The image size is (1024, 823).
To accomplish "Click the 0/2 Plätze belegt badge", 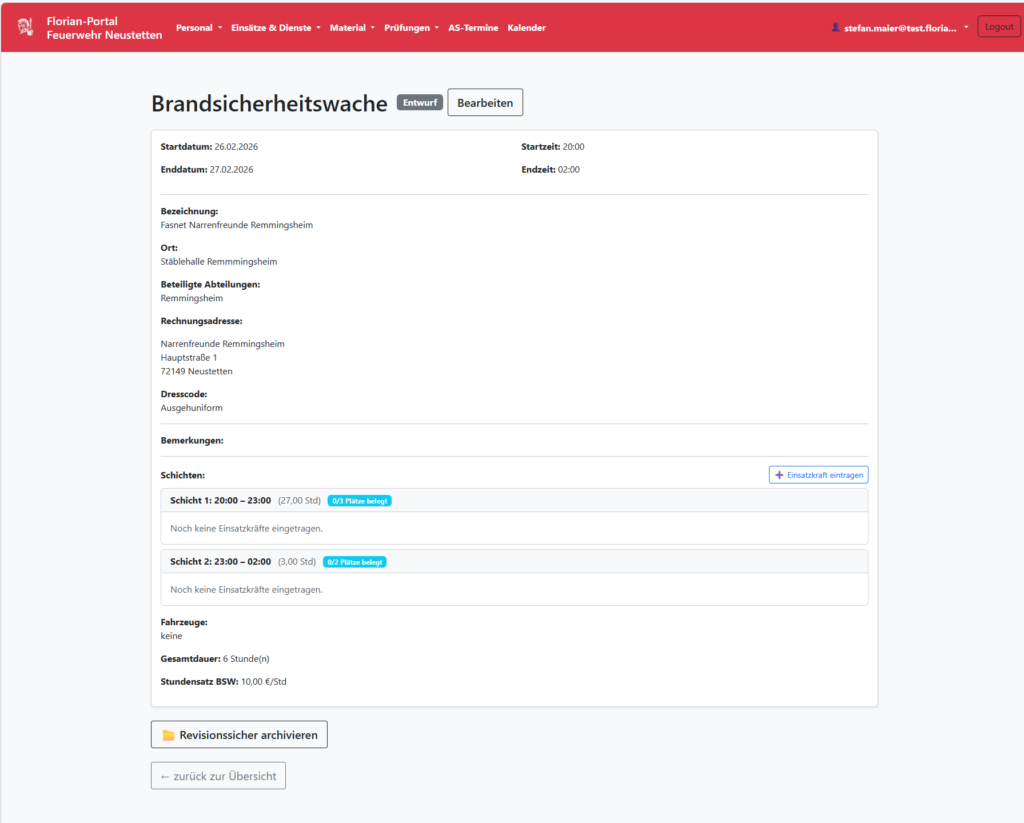I will coord(354,562).
